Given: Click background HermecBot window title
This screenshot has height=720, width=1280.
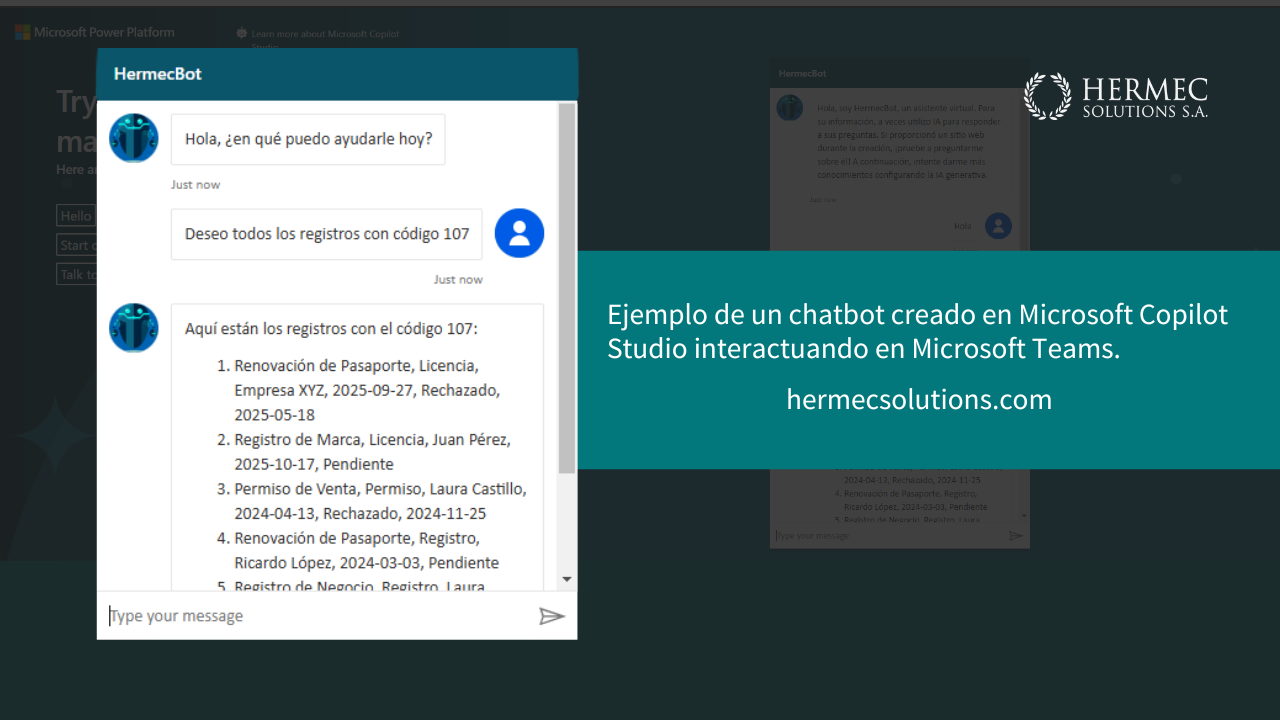Looking at the screenshot, I should 803,74.
